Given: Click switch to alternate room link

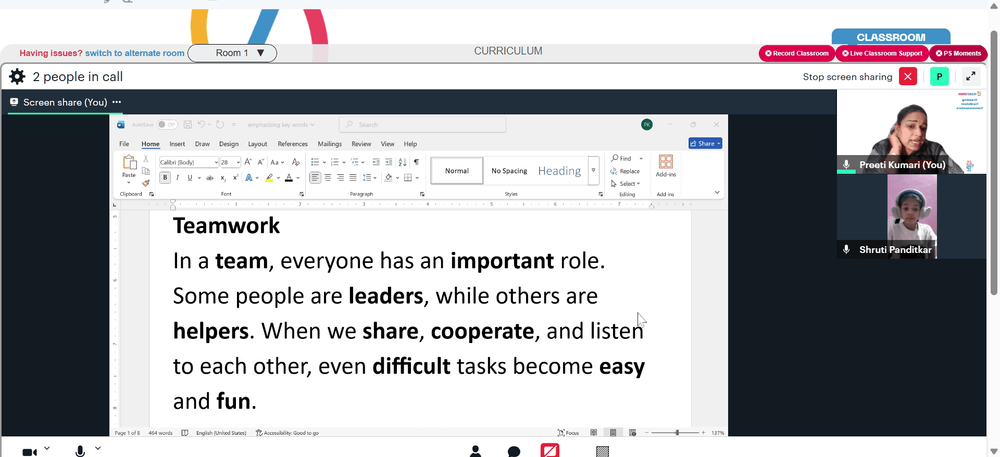Looking at the screenshot, I should (135, 54).
